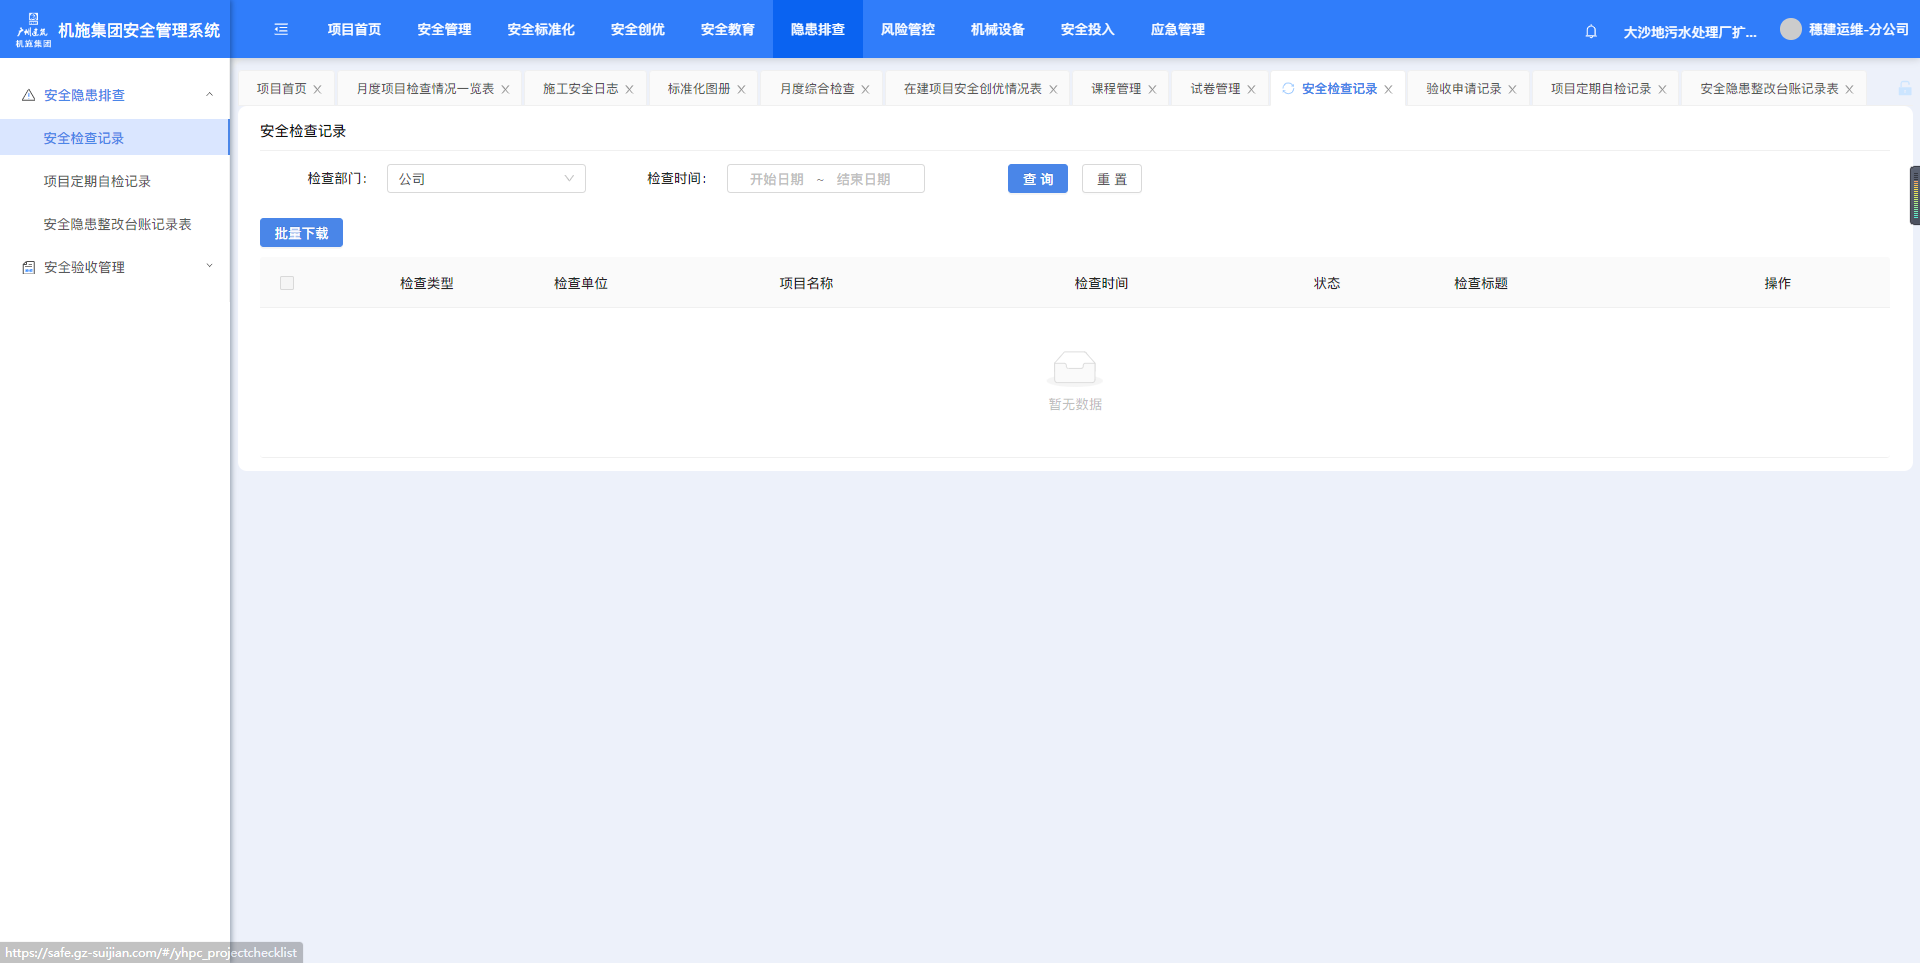1920x963 pixels.
Task: Click the user avatar icon
Action: point(1790,30)
